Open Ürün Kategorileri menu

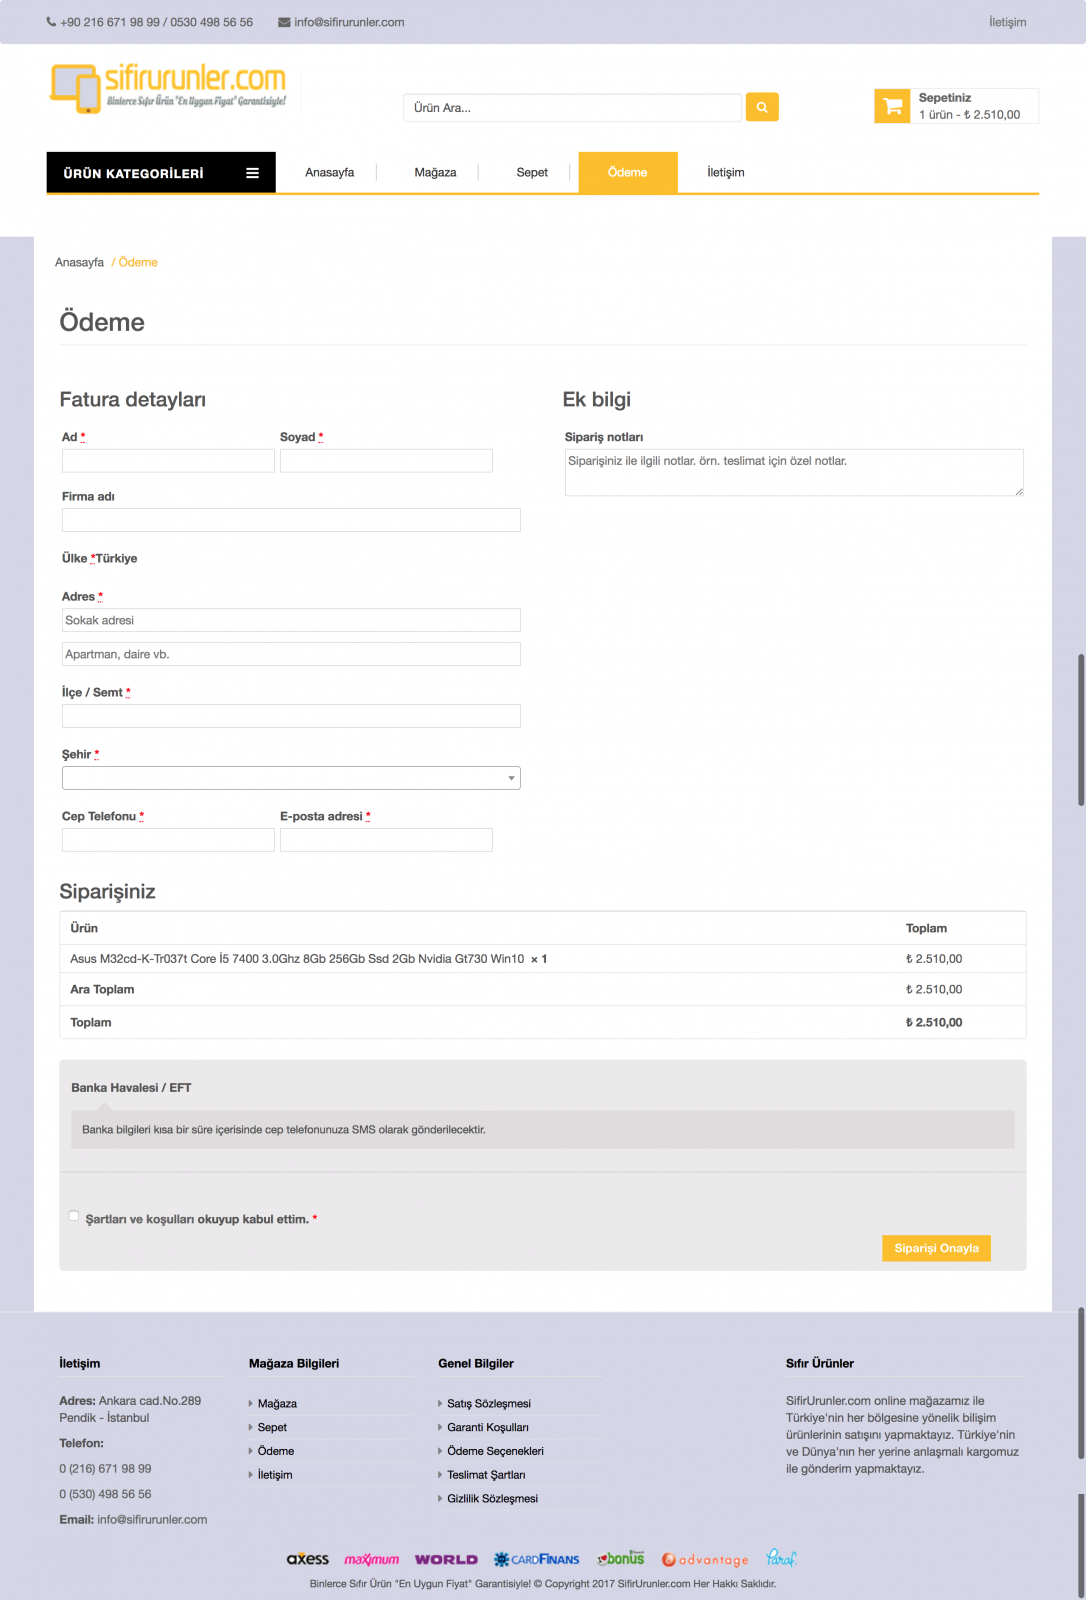tap(161, 173)
